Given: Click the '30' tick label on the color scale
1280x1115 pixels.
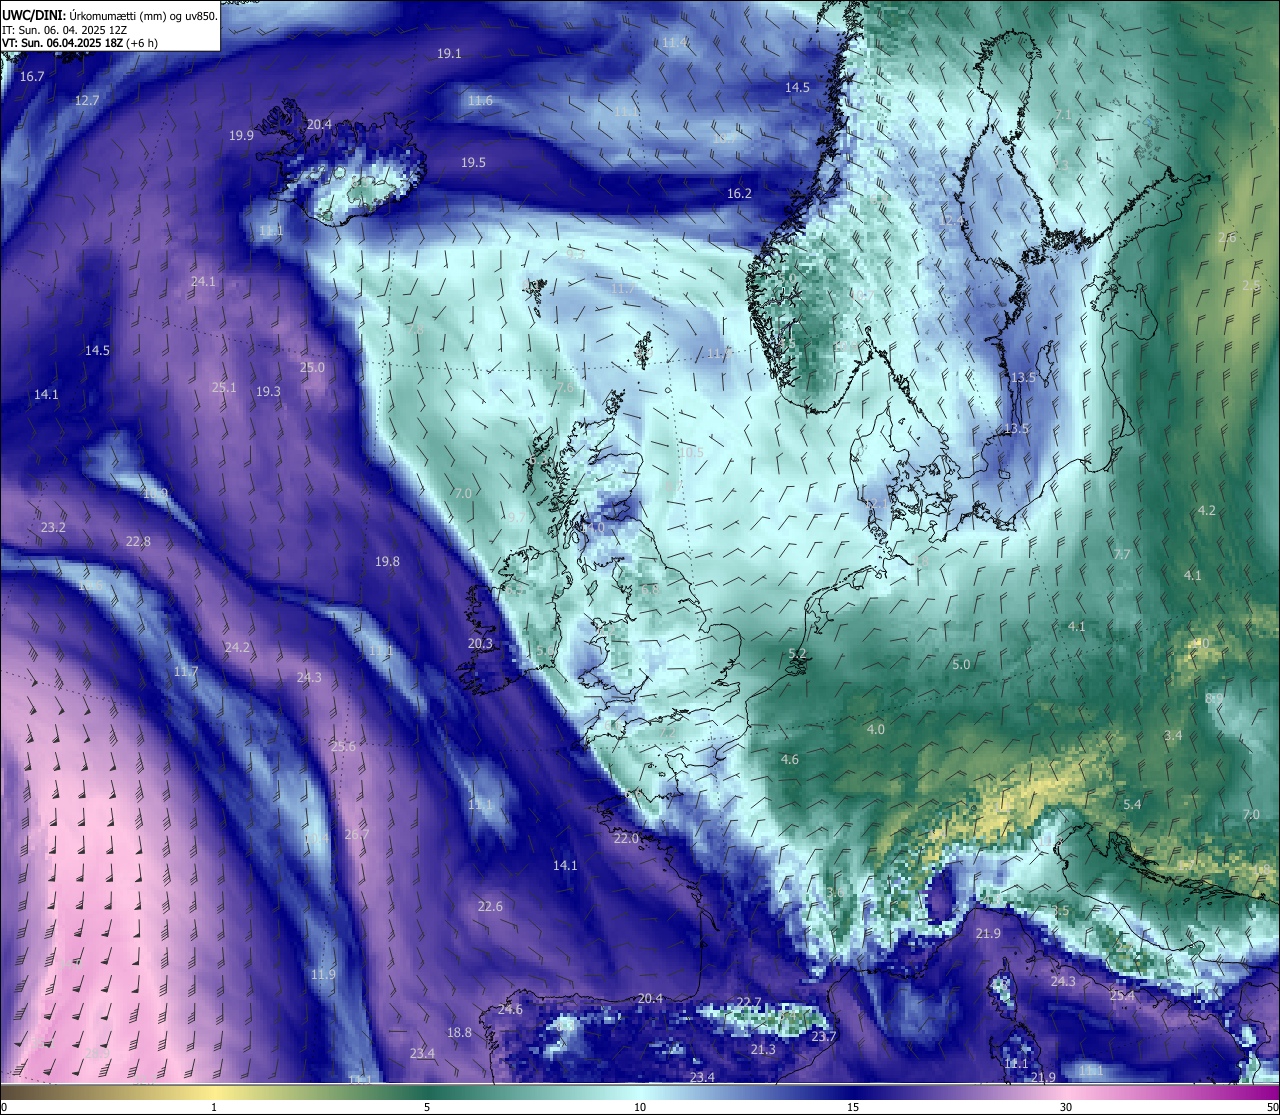Looking at the screenshot, I should (1066, 1107).
